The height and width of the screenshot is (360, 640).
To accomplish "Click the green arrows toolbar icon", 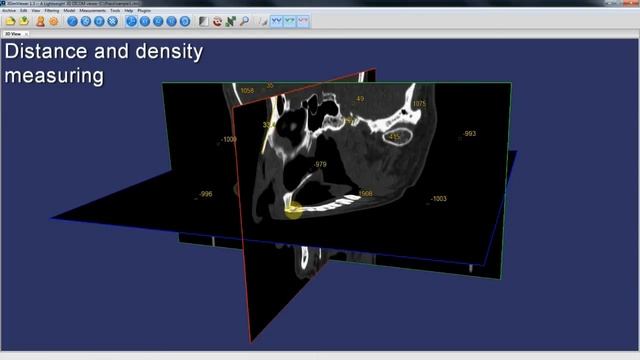I will pyautogui.click(x=231, y=21).
